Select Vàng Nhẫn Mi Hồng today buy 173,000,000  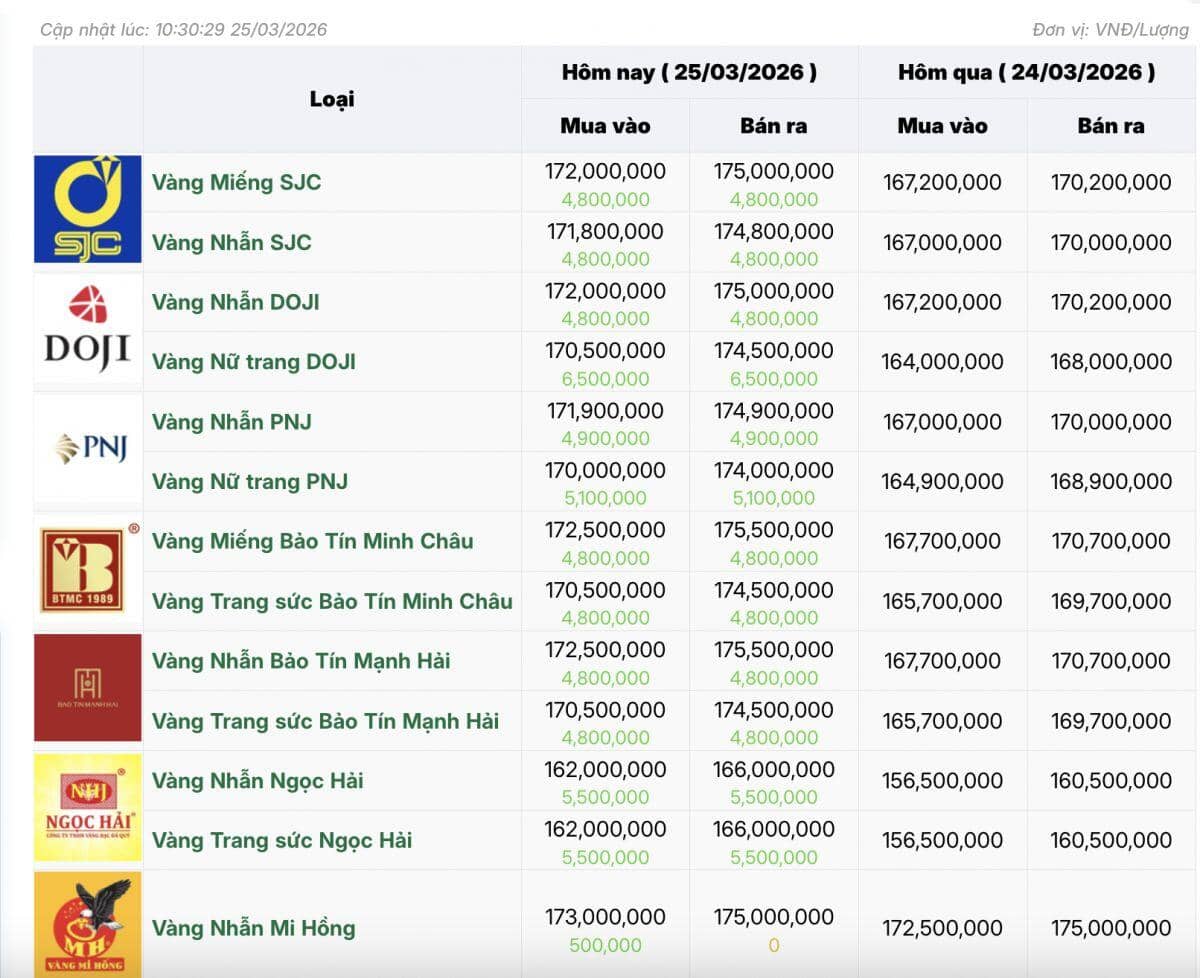605,917
